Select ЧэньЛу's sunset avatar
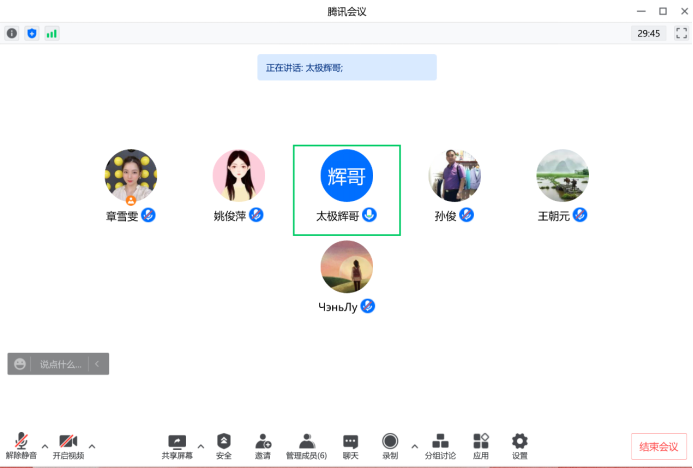Viewport: 693px width, 468px height. tap(346, 266)
